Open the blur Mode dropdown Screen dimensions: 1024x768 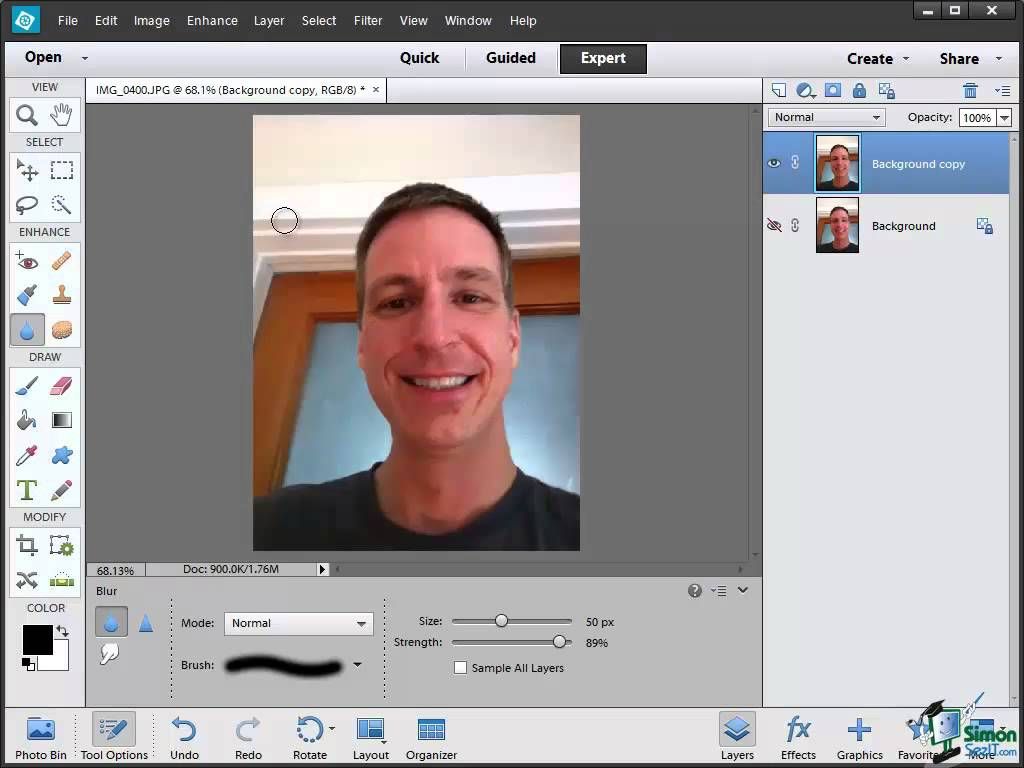tap(298, 623)
